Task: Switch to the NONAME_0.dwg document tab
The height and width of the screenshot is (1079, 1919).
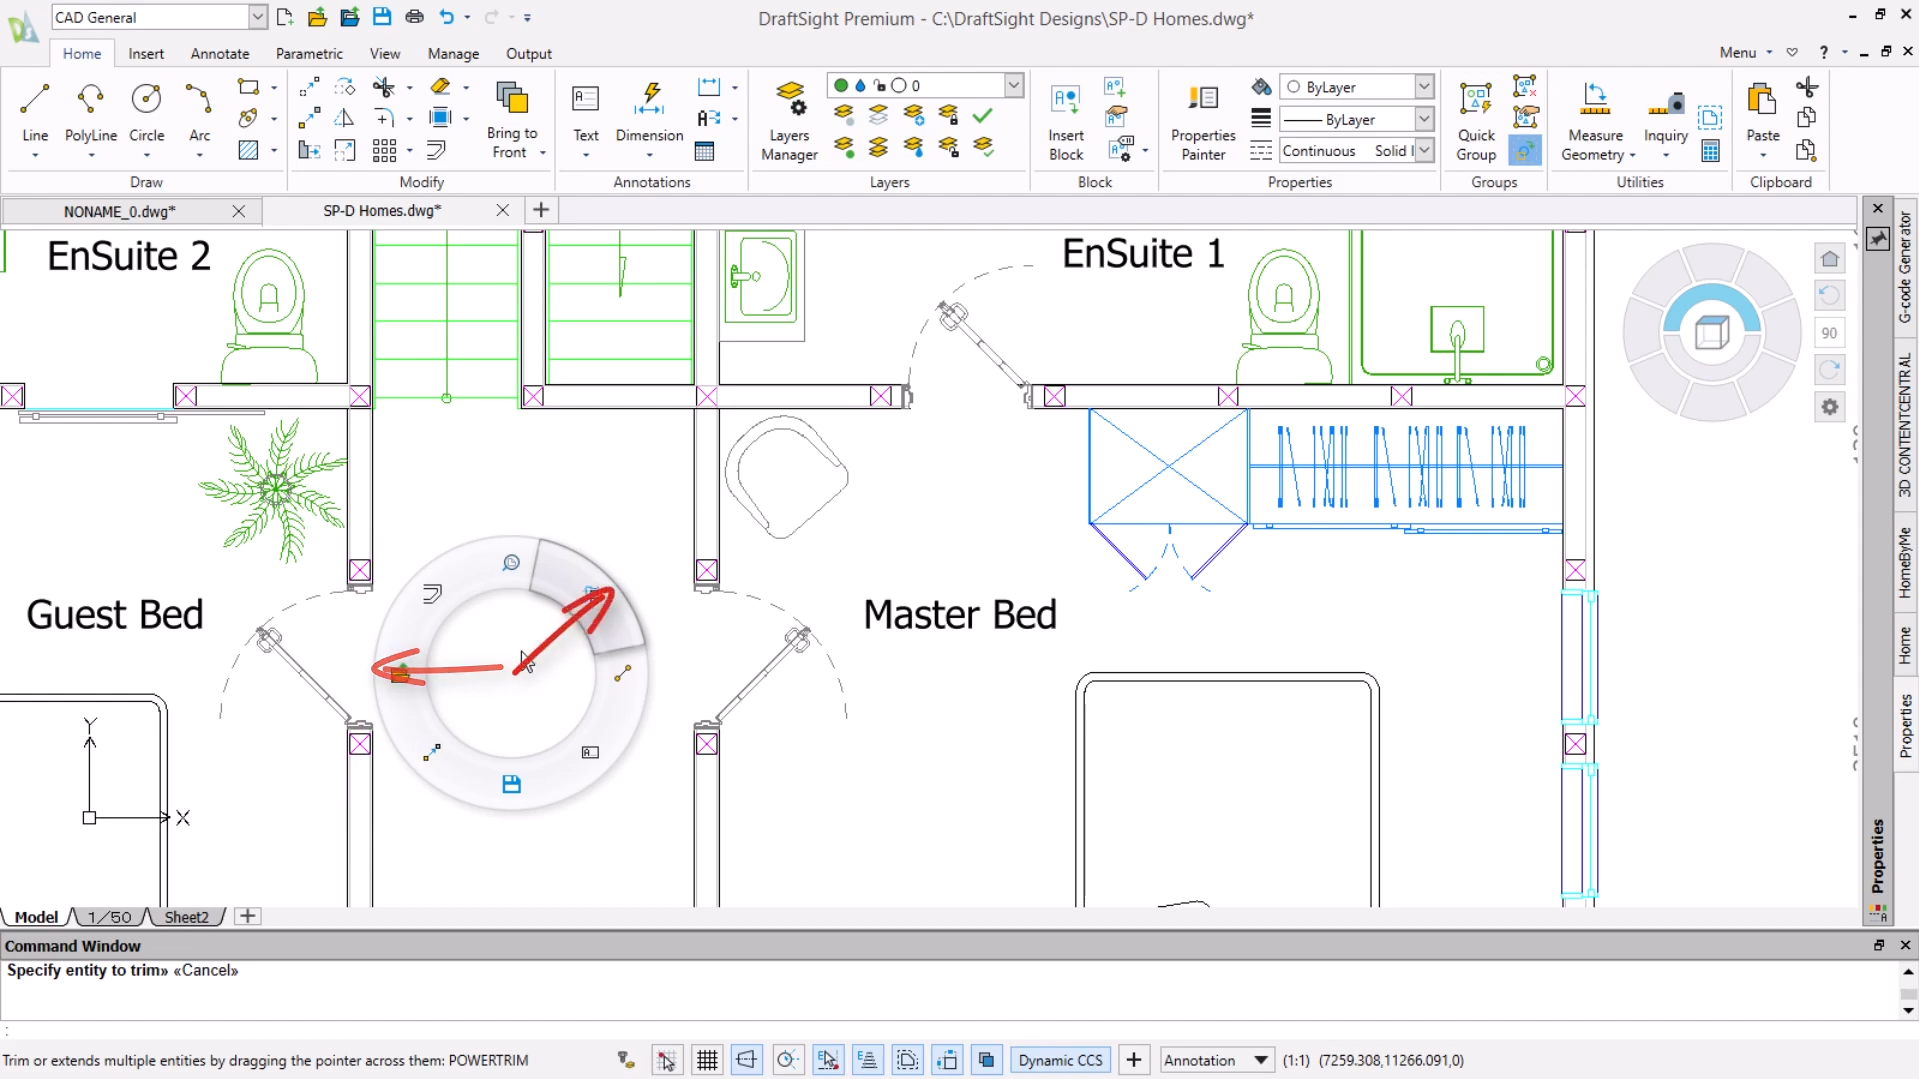Action: coord(120,211)
